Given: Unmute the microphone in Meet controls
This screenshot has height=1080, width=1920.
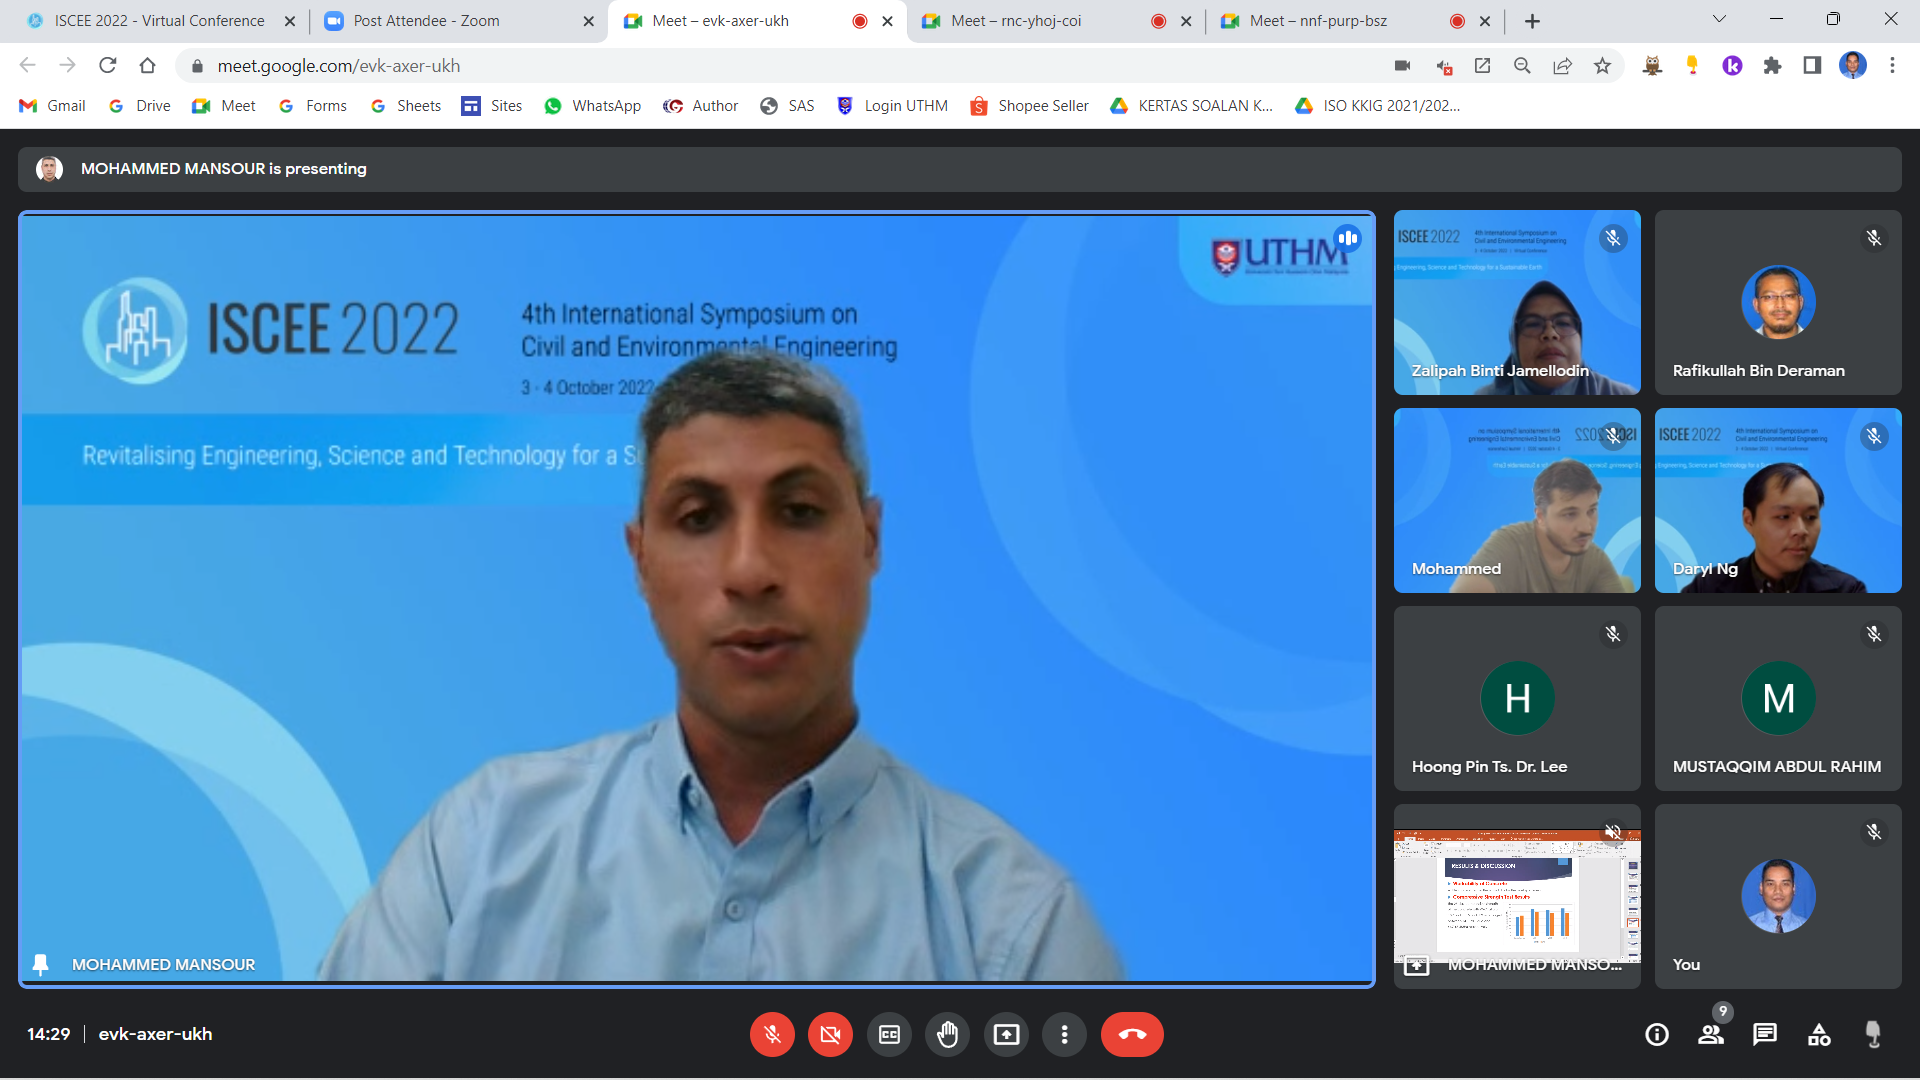Looking at the screenshot, I should [772, 1034].
